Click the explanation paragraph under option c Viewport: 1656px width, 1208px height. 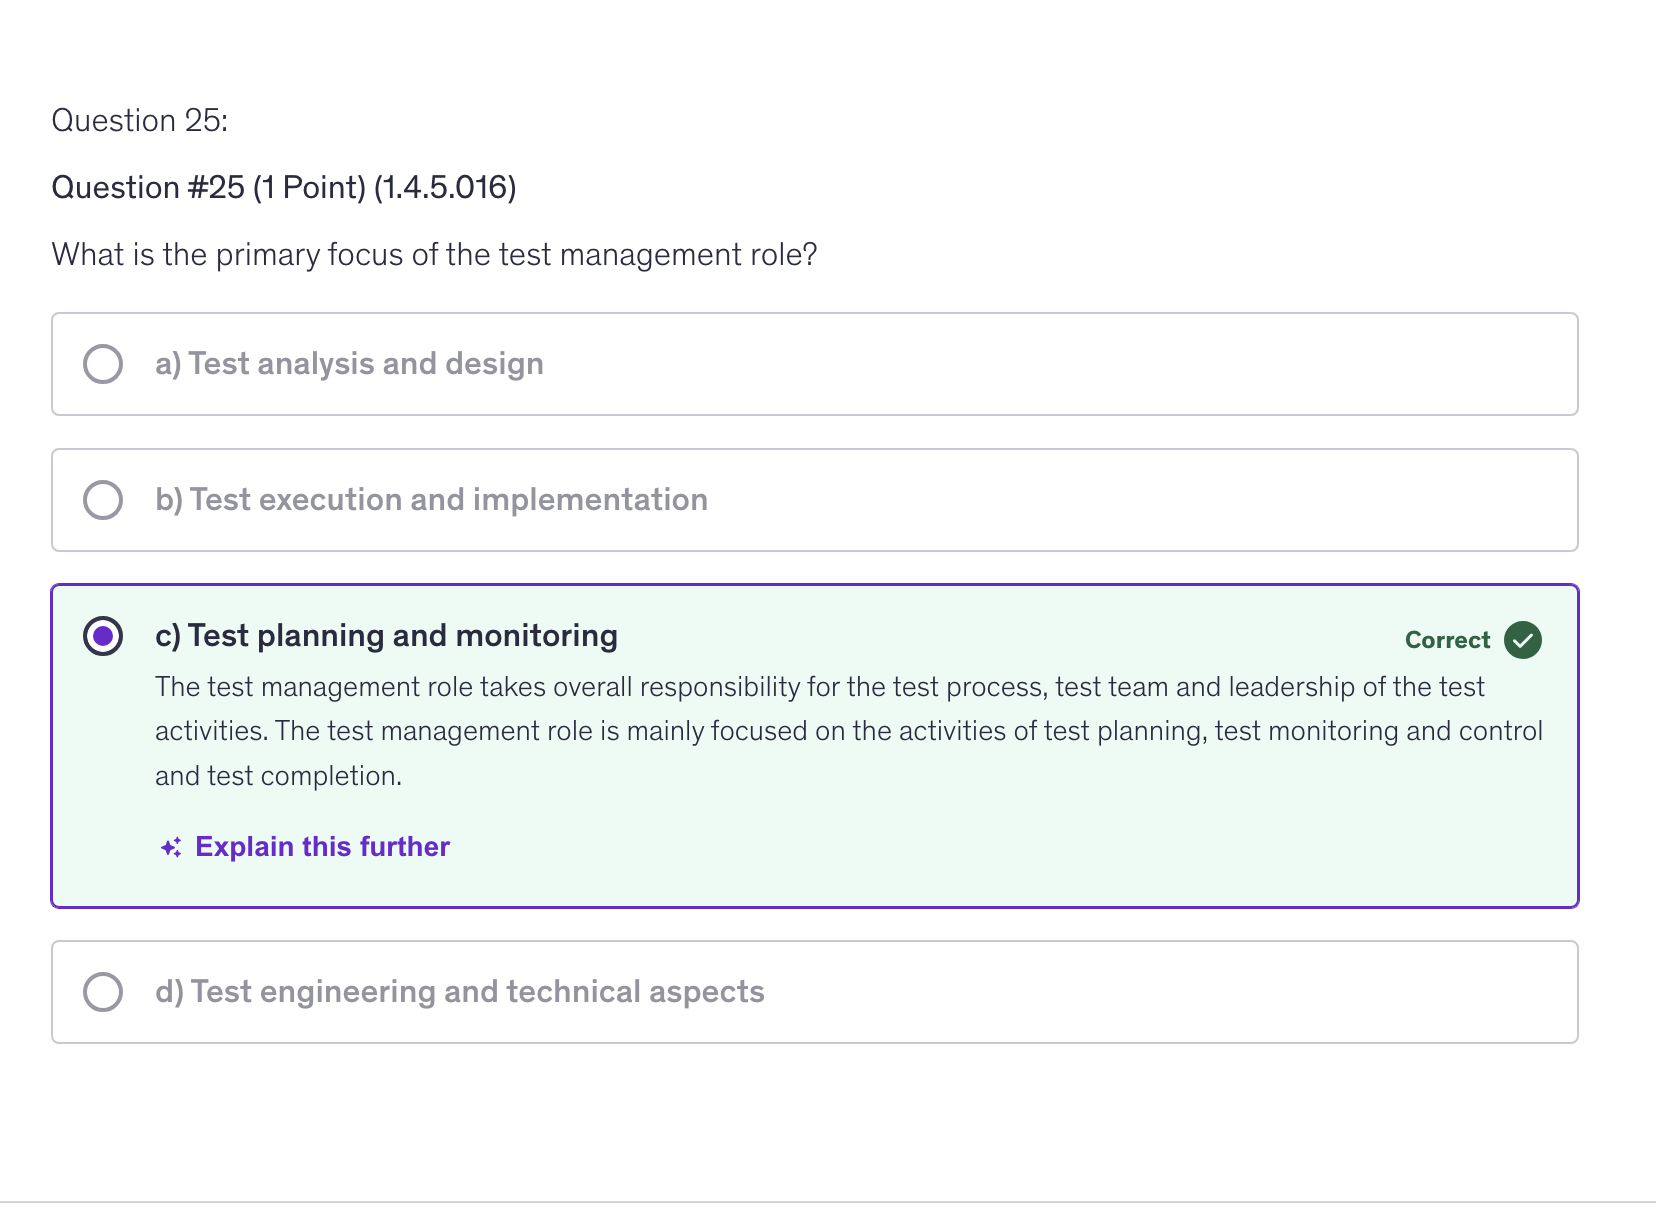tap(840, 730)
